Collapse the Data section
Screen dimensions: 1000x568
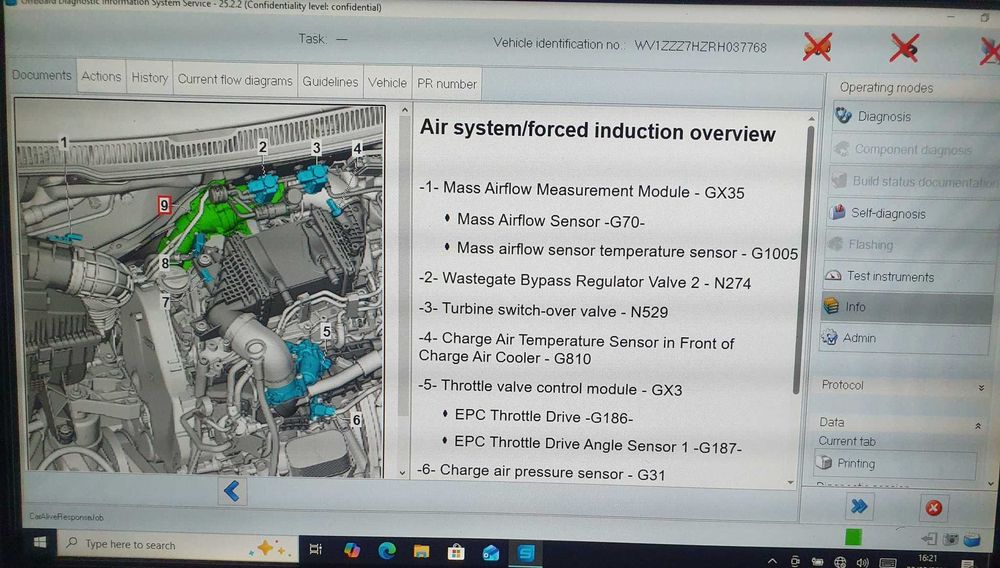[978, 425]
